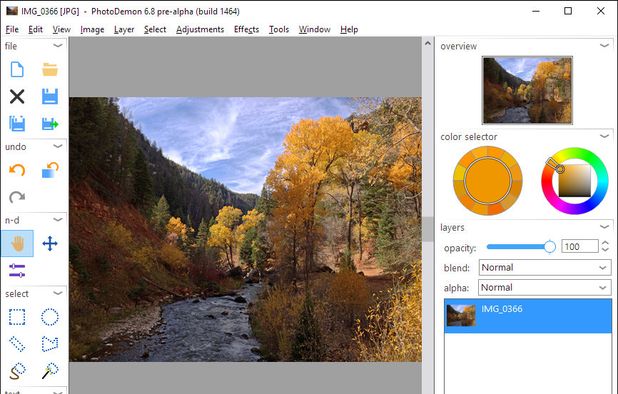Click the saturation square in color wheel
The width and height of the screenshot is (618, 394).
575,180
